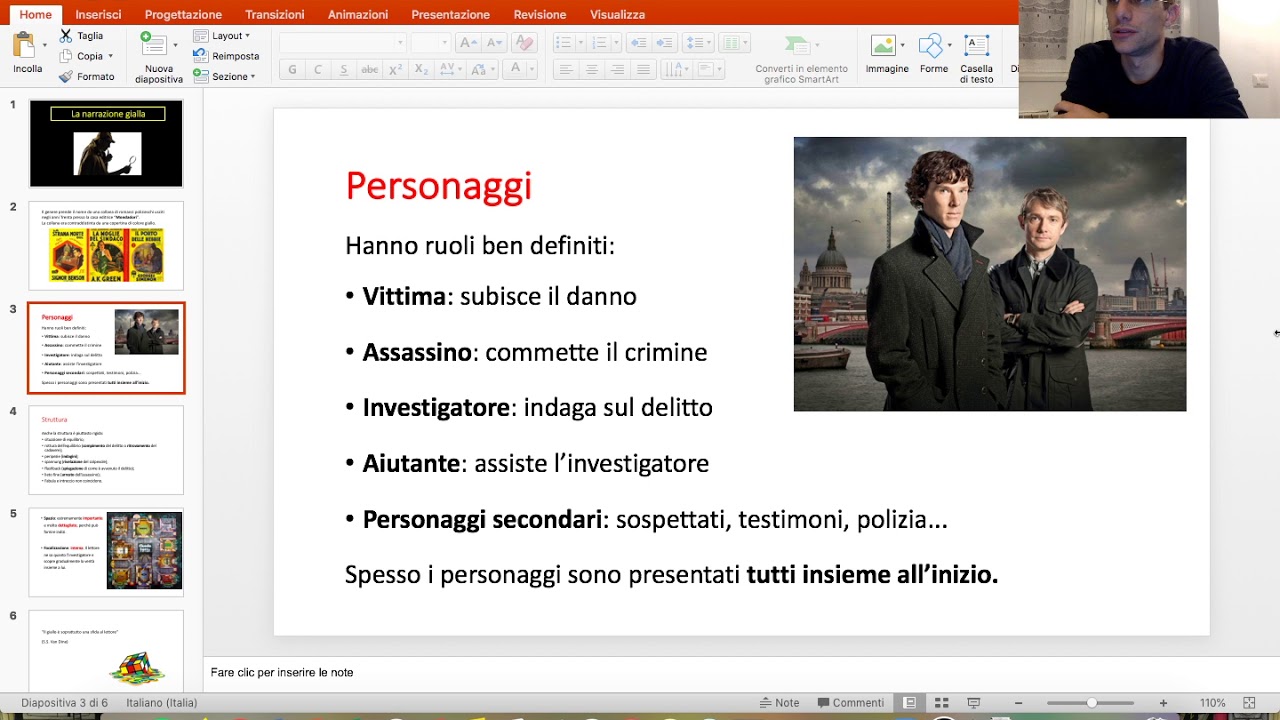This screenshot has width=1280, height=720.
Task: Insert an Immagine picture
Action: (x=887, y=55)
